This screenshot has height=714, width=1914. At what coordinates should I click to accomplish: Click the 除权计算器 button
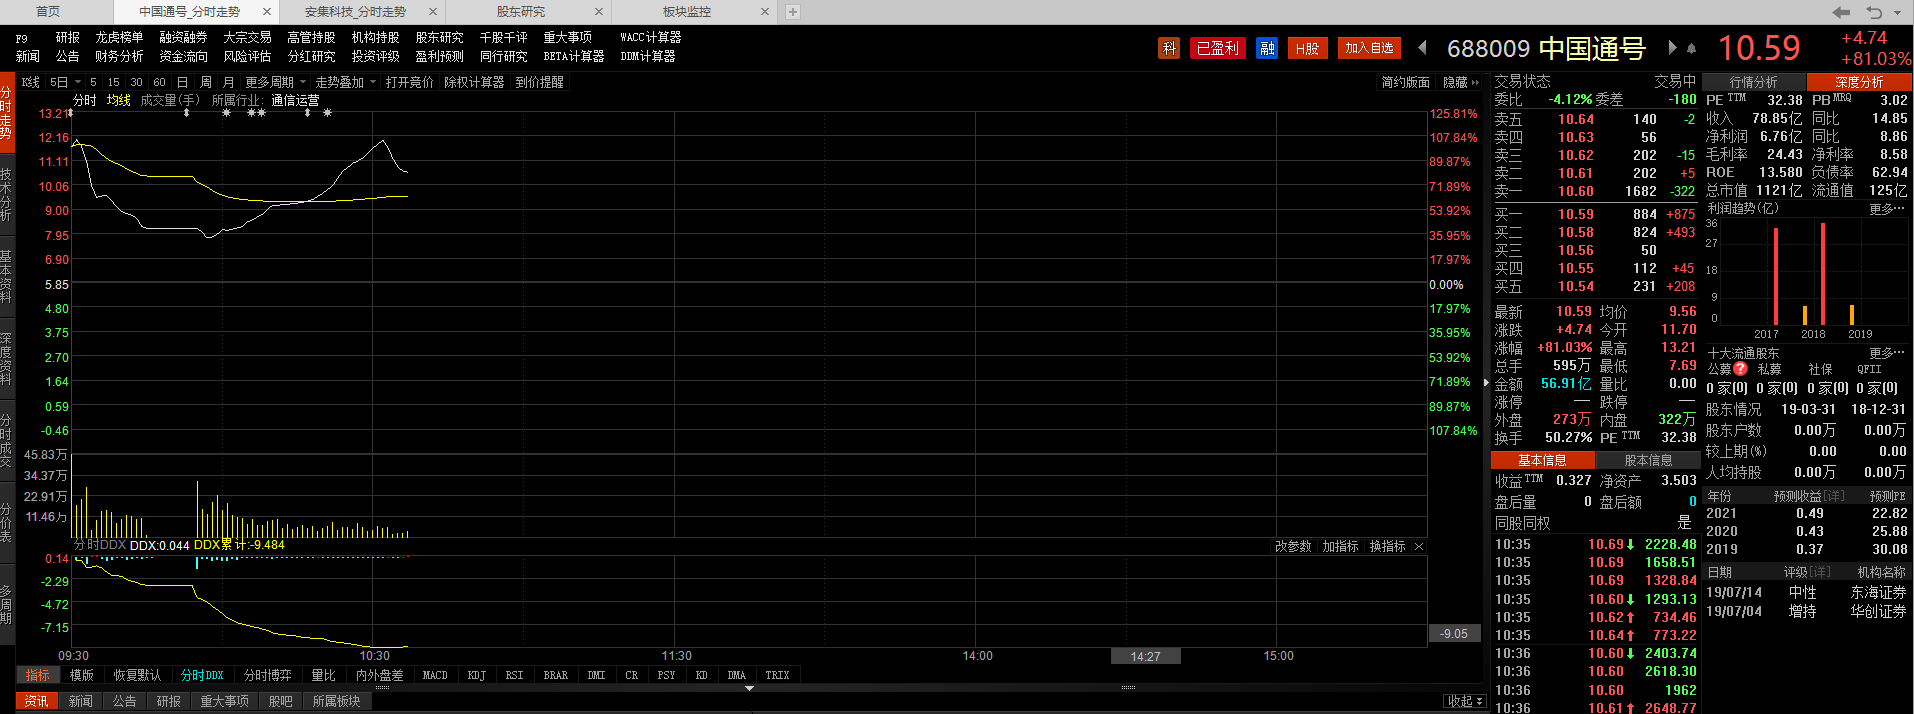[x=474, y=82]
